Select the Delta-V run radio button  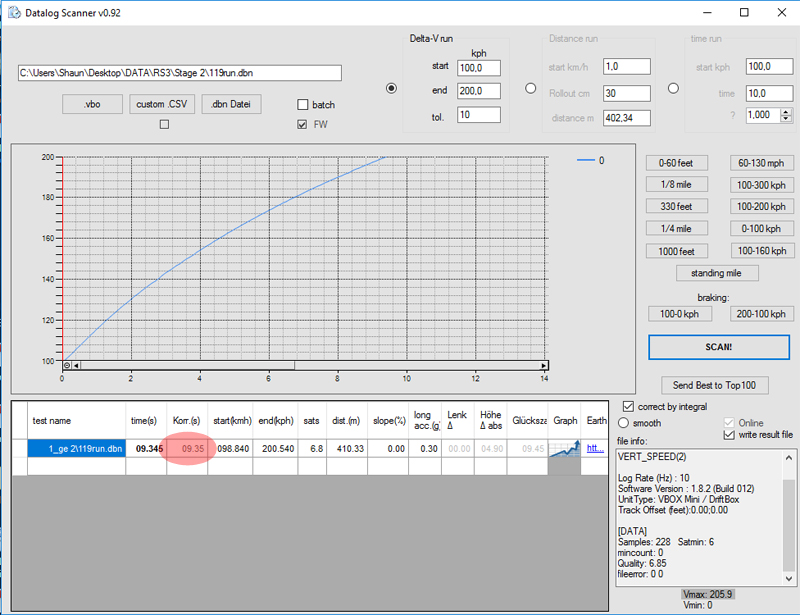coord(391,88)
